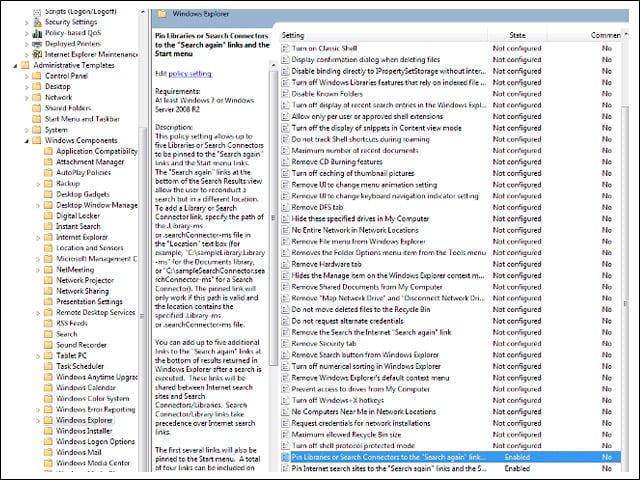Screen dimensions: 640x480
Task: Expand the Windows Error Reporting node
Action: 38,410
